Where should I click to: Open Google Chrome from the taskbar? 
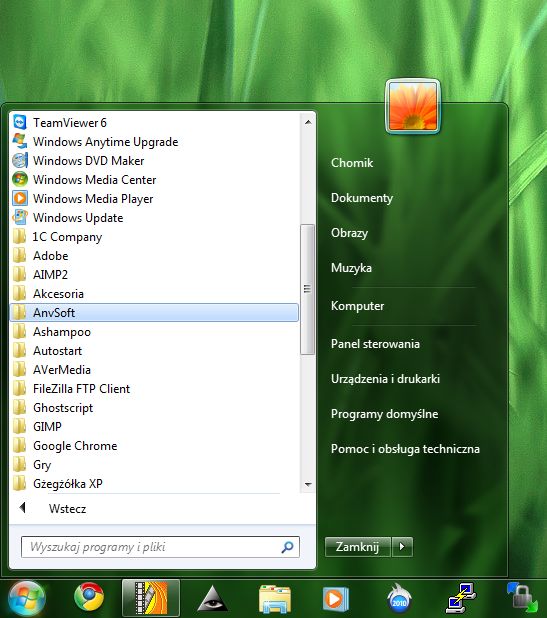coord(89,598)
